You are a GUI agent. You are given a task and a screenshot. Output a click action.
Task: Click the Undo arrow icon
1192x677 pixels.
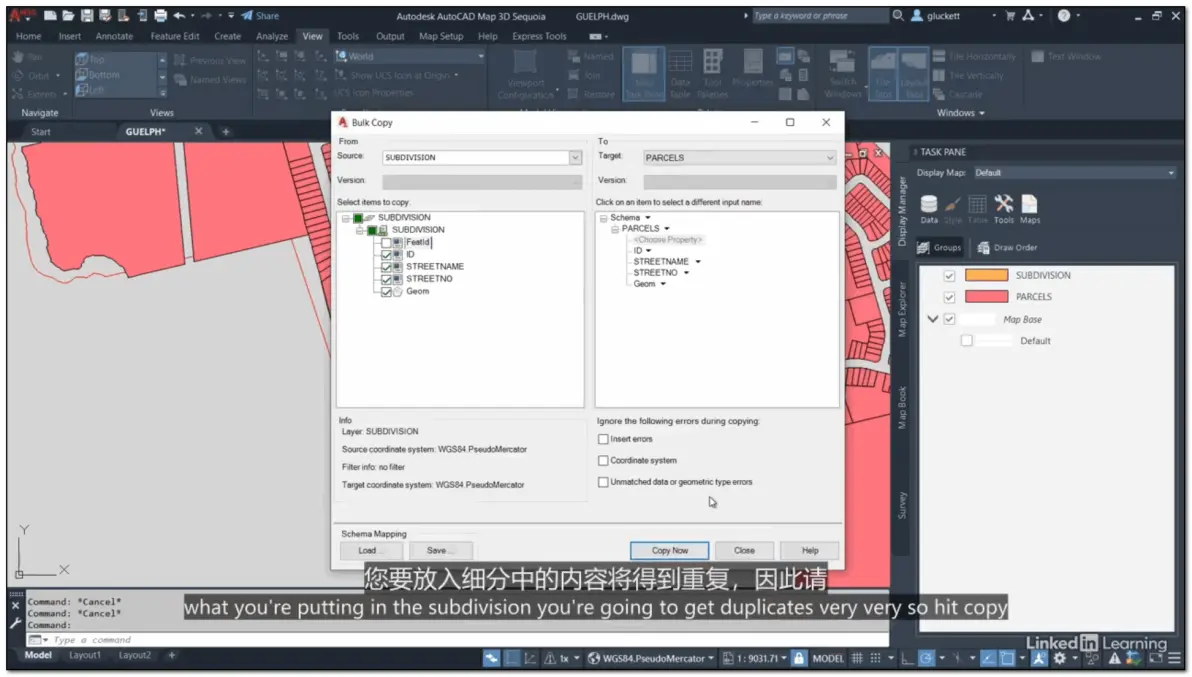(x=179, y=15)
